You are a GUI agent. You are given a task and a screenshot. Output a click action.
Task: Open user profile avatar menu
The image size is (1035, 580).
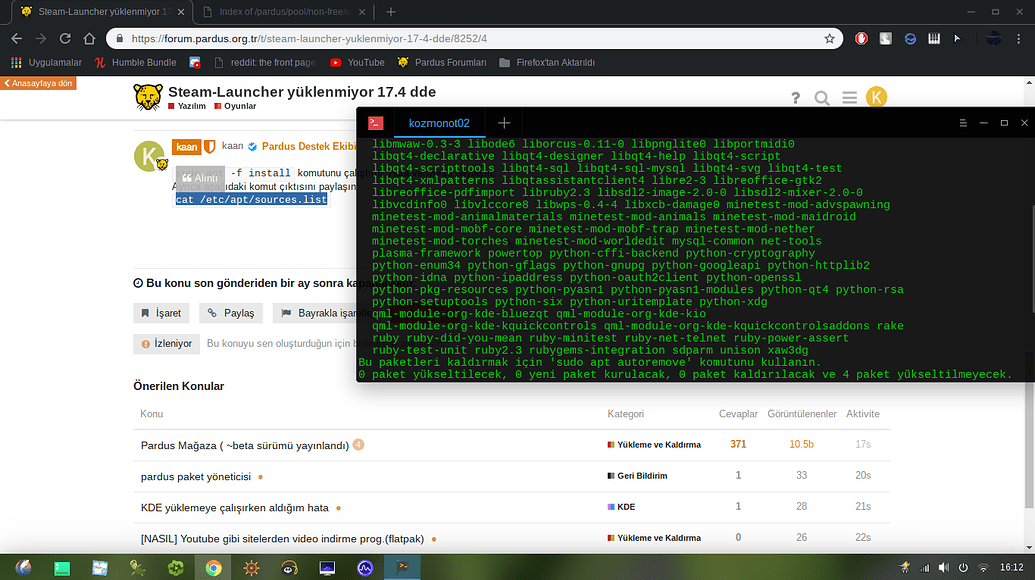pos(876,97)
